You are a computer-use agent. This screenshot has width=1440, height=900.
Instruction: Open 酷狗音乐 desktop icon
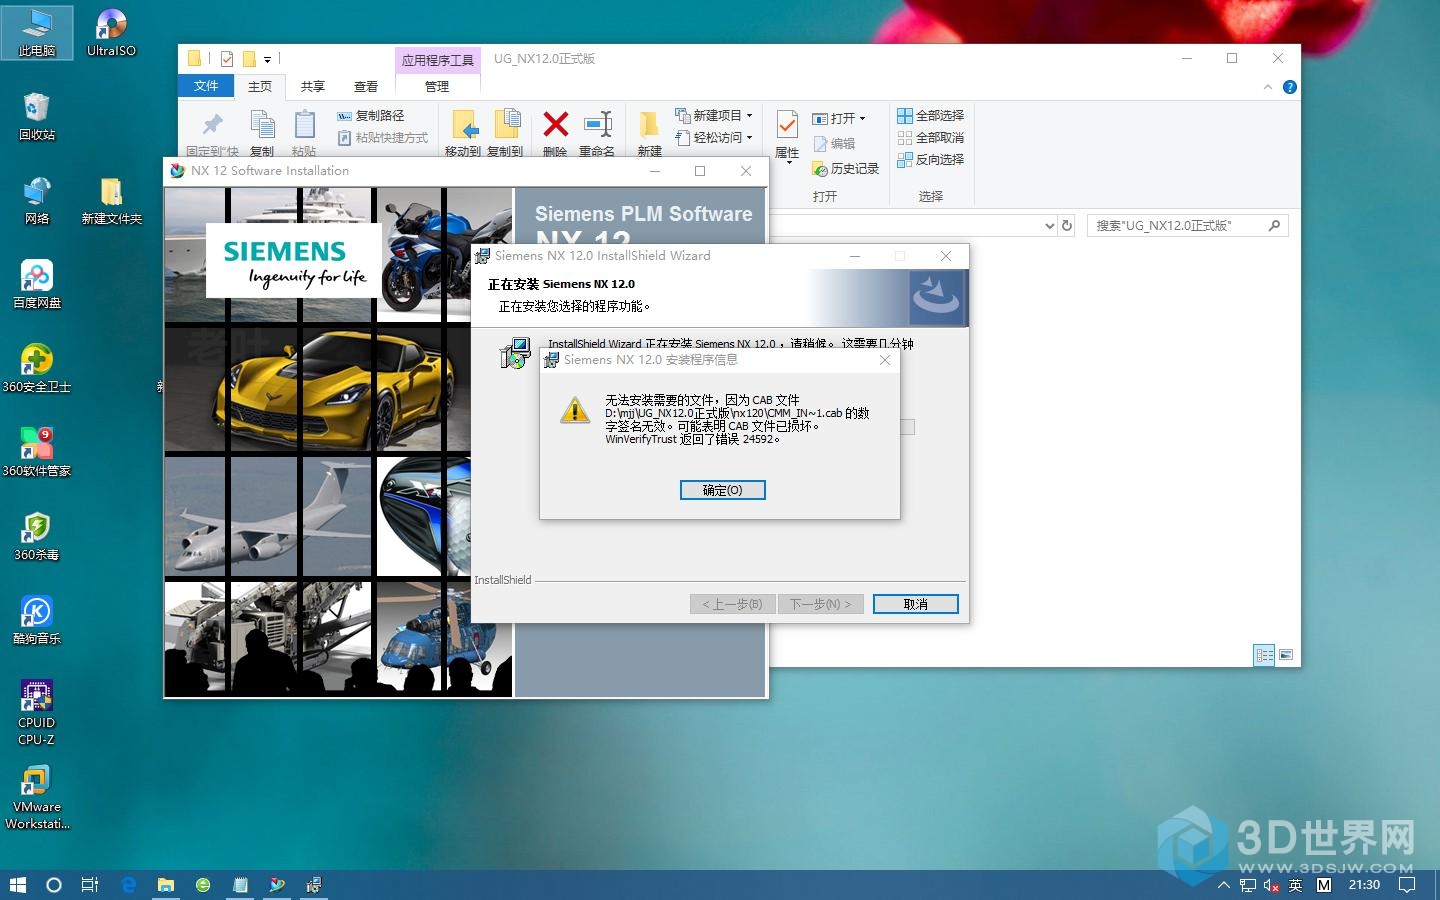pyautogui.click(x=36, y=621)
